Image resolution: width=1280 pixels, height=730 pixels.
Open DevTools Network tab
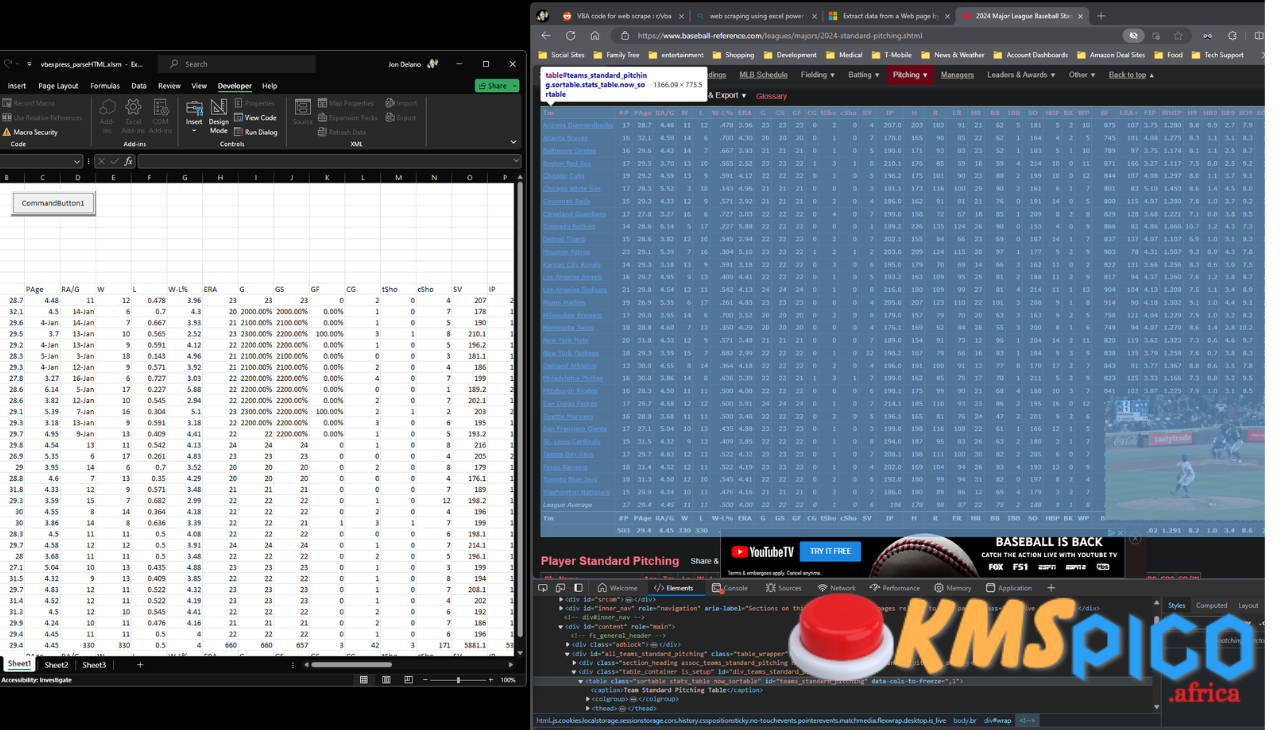(x=837, y=588)
